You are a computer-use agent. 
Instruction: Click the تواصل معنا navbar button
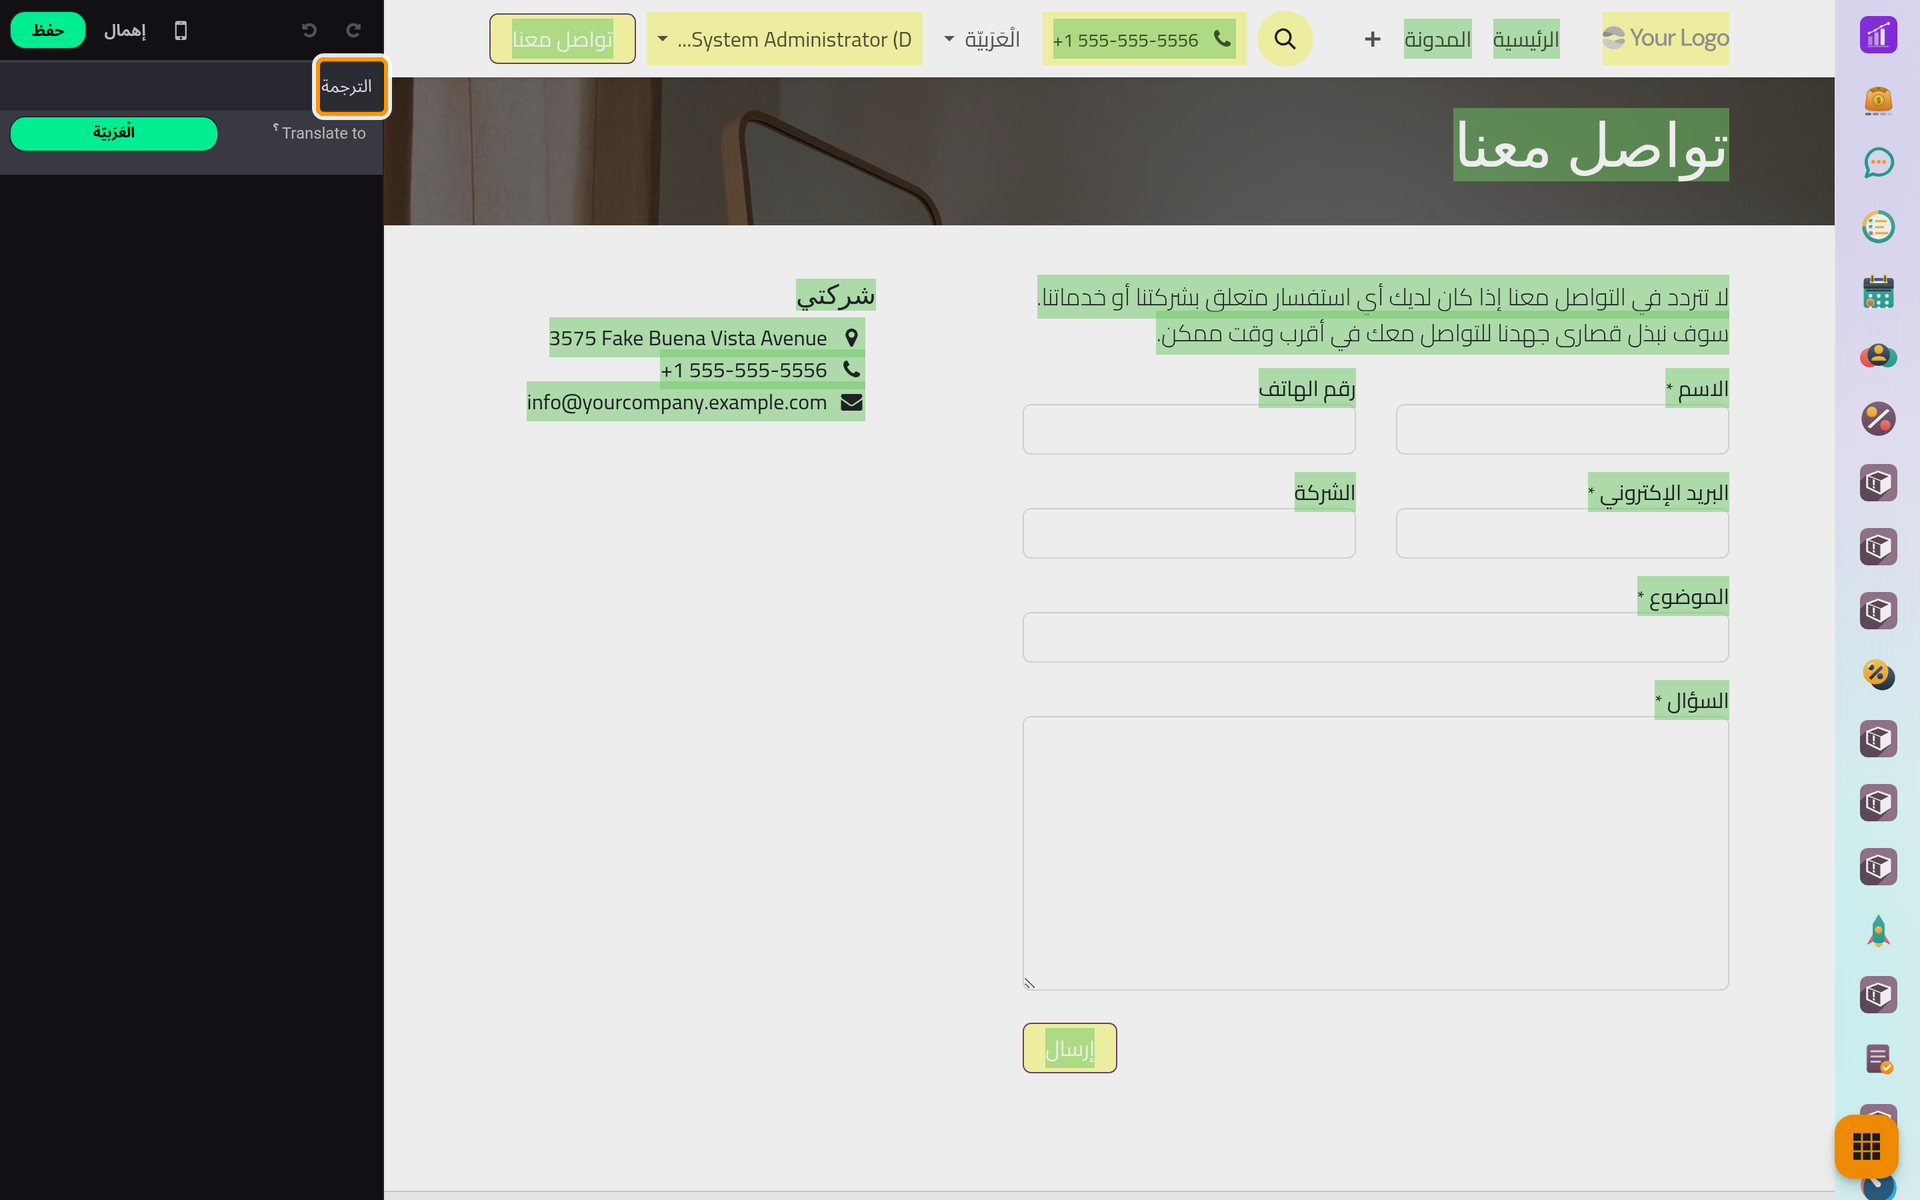[x=562, y=39]
